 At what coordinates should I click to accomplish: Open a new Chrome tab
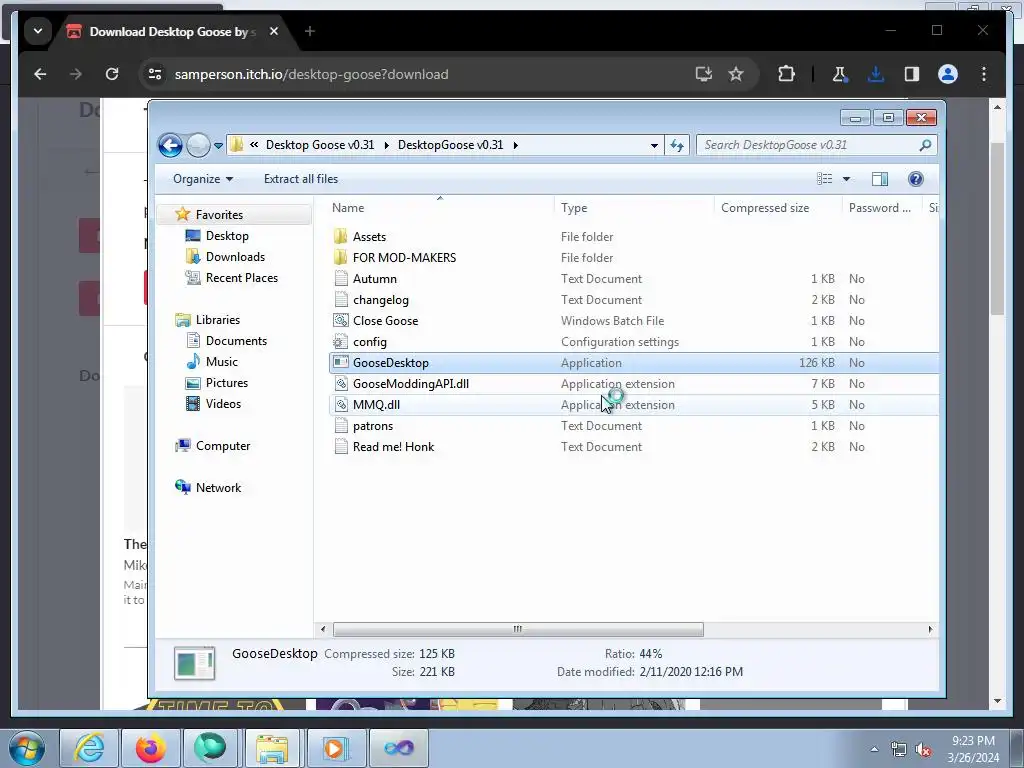click(310, 31)
